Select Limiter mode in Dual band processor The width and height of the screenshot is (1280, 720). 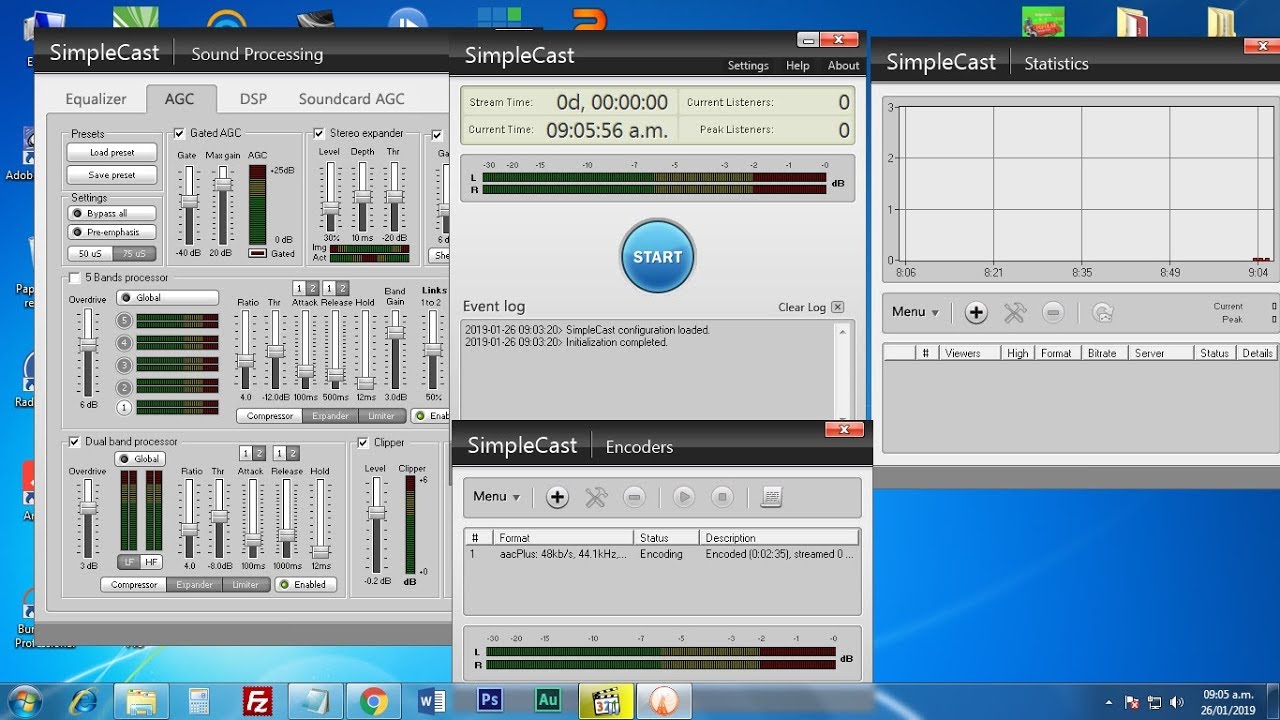(246, 584)
